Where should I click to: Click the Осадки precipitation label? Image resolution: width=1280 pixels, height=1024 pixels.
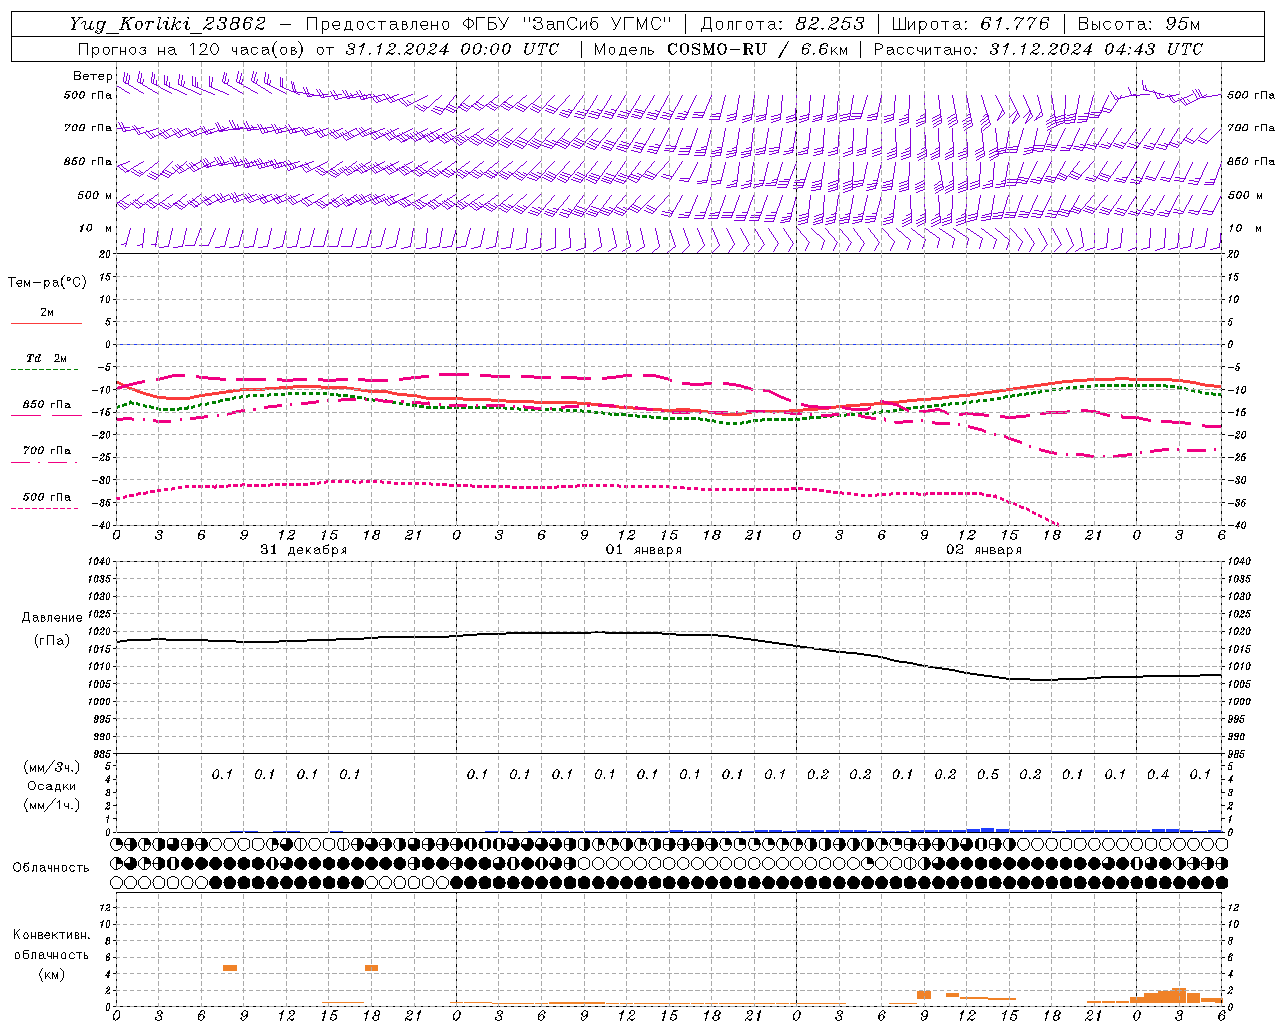pyautogui.click(x=52, y=786)
